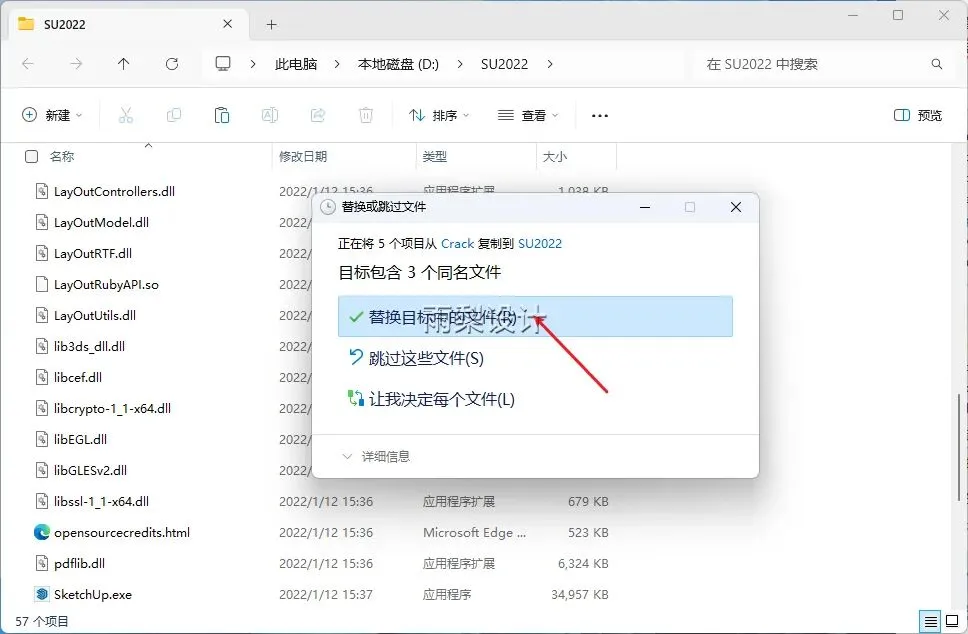Open the 新建 dropdown
Image resolution: width=968 pixels, height=634 pixels.
coord(52,115)
